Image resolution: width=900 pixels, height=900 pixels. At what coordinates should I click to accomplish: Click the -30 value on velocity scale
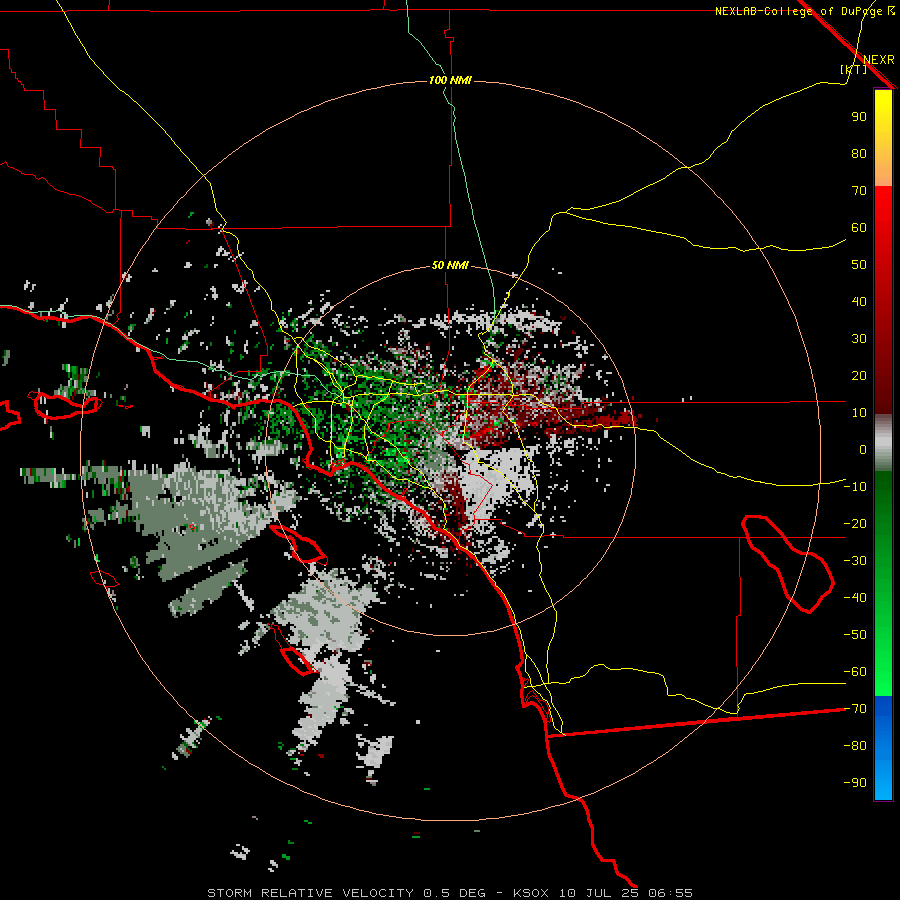[855, 561]
